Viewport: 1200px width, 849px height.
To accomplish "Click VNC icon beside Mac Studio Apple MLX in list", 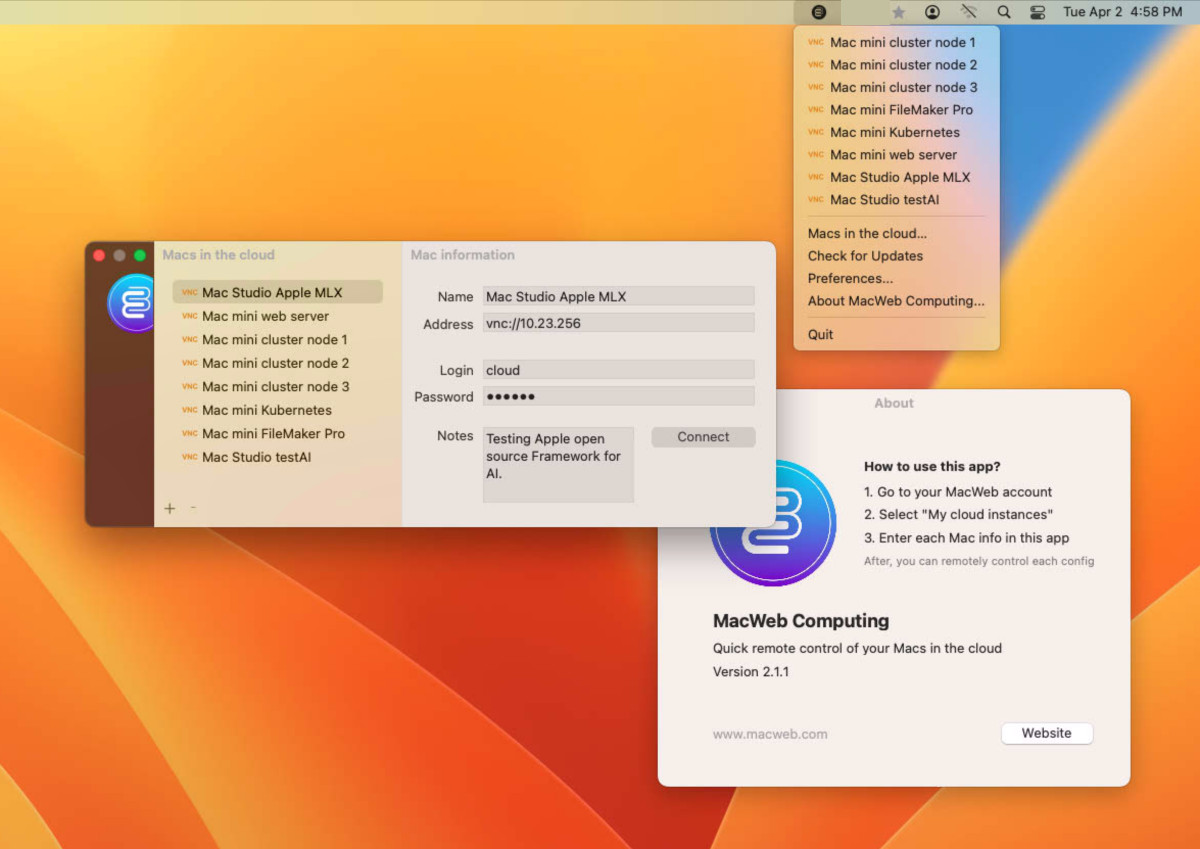I will [x=189, y=293].
